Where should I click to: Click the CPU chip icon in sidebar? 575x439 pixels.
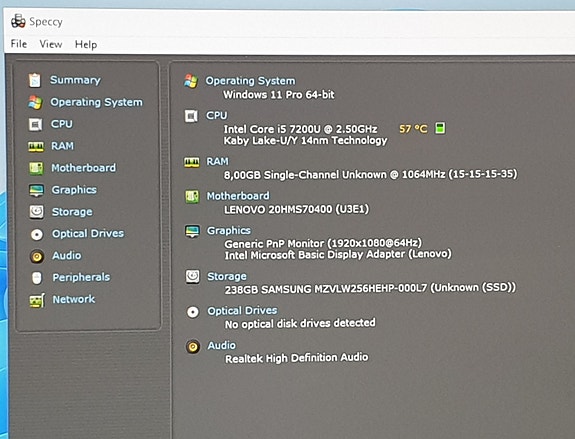click(36, 124)
